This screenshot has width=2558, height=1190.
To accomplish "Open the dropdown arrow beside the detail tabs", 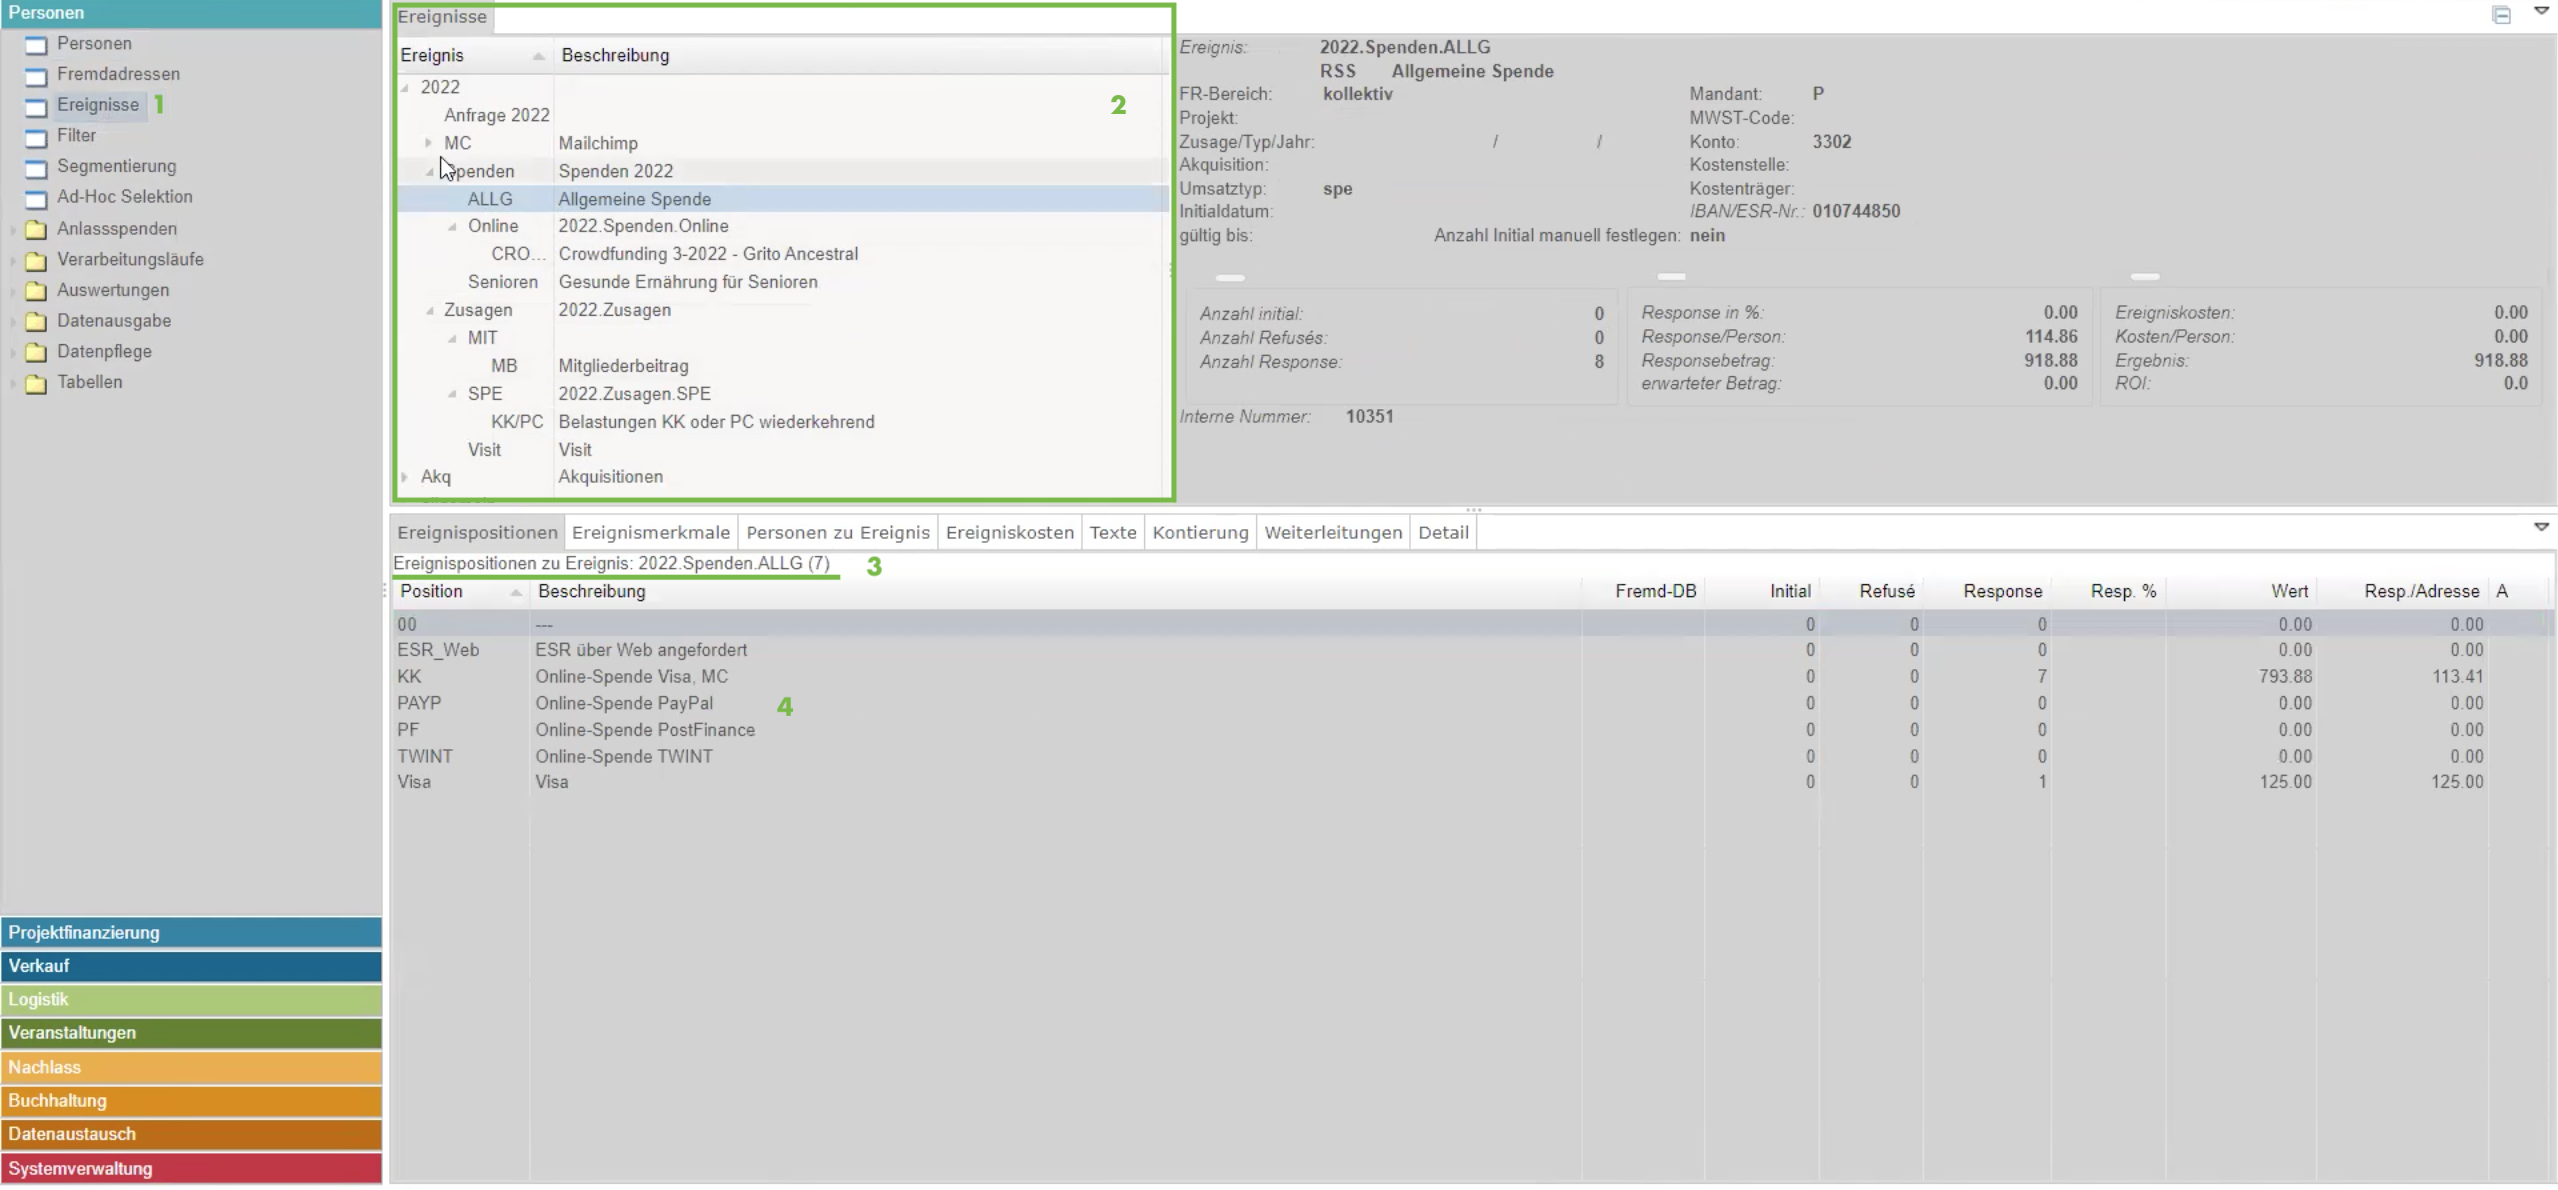I will tap(2540, 527).
